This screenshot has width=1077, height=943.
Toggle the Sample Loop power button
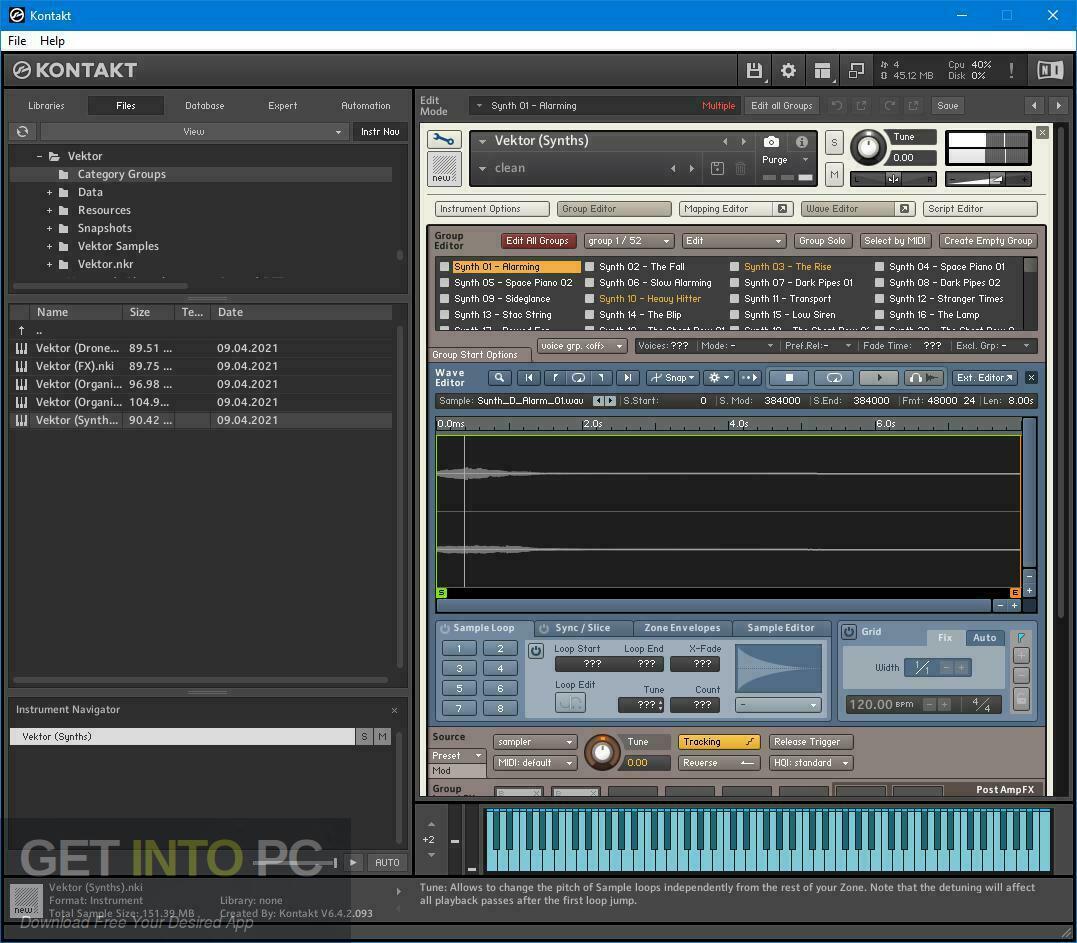click(444, 628)
